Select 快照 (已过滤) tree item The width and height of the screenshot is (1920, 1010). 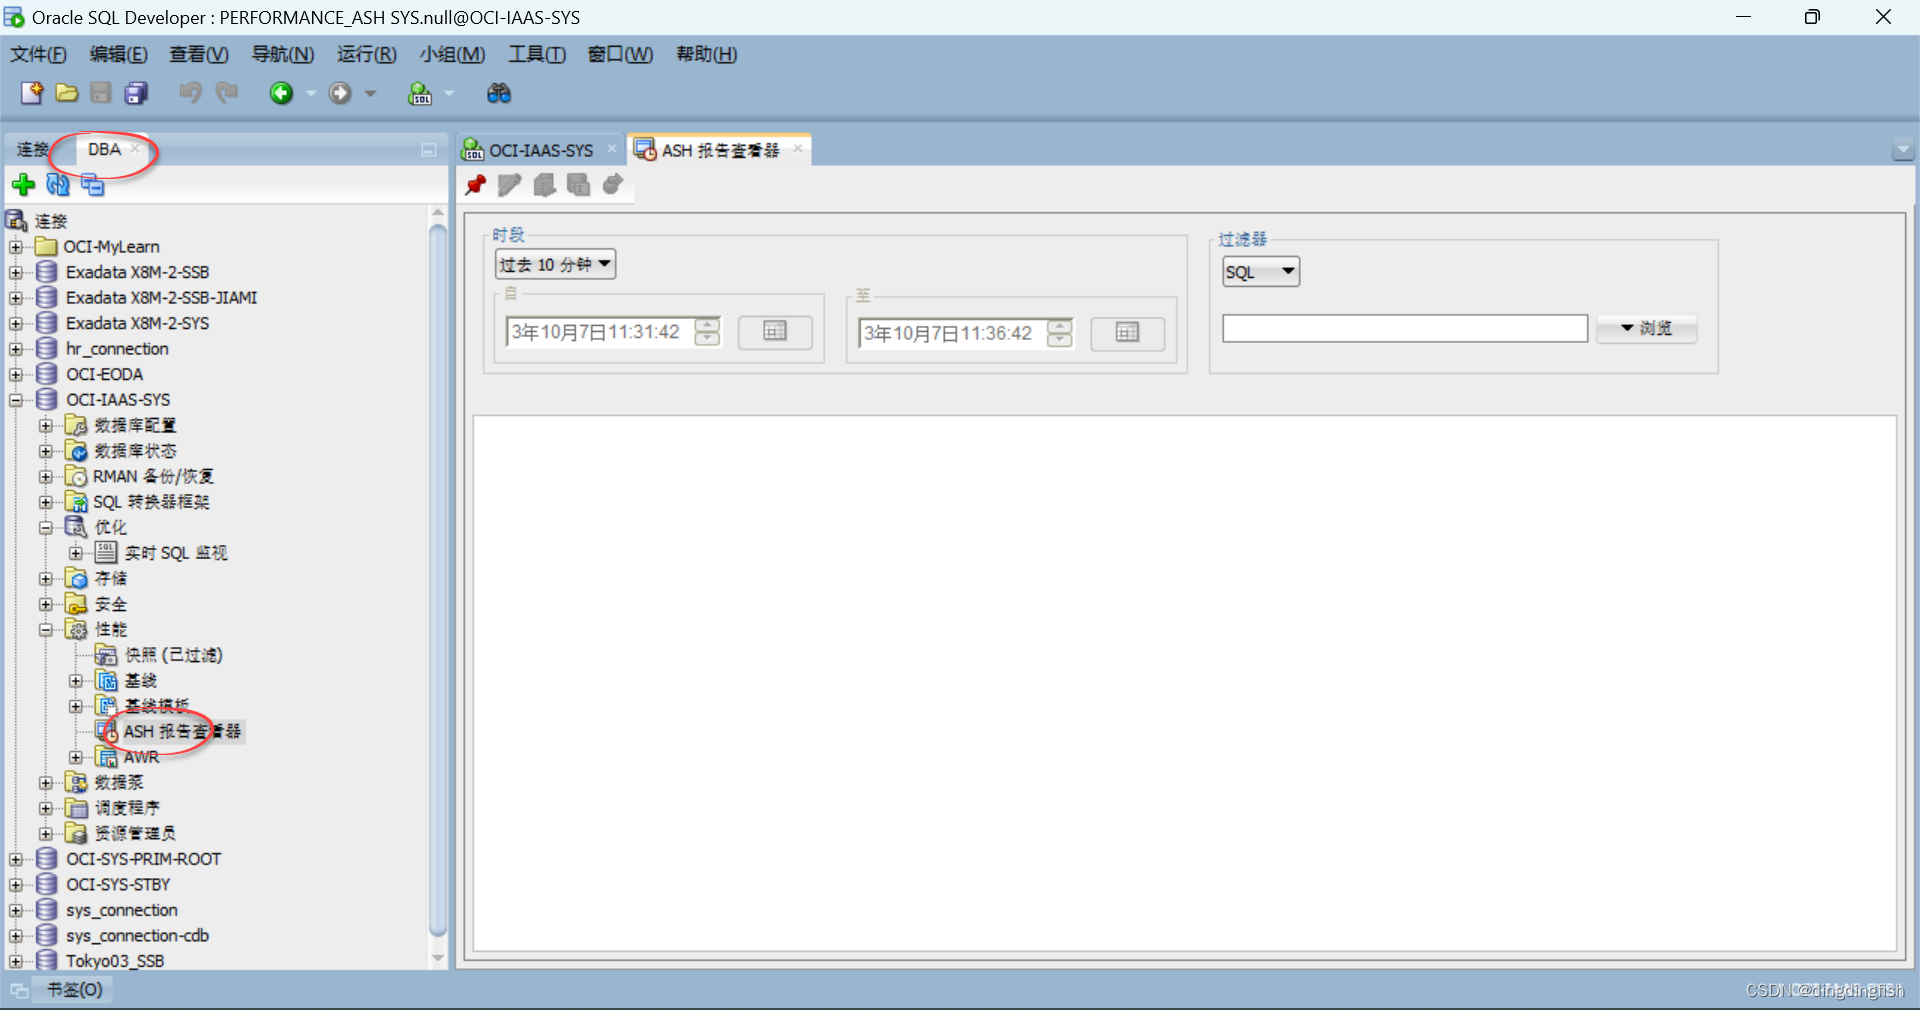[x=173, y=655]
